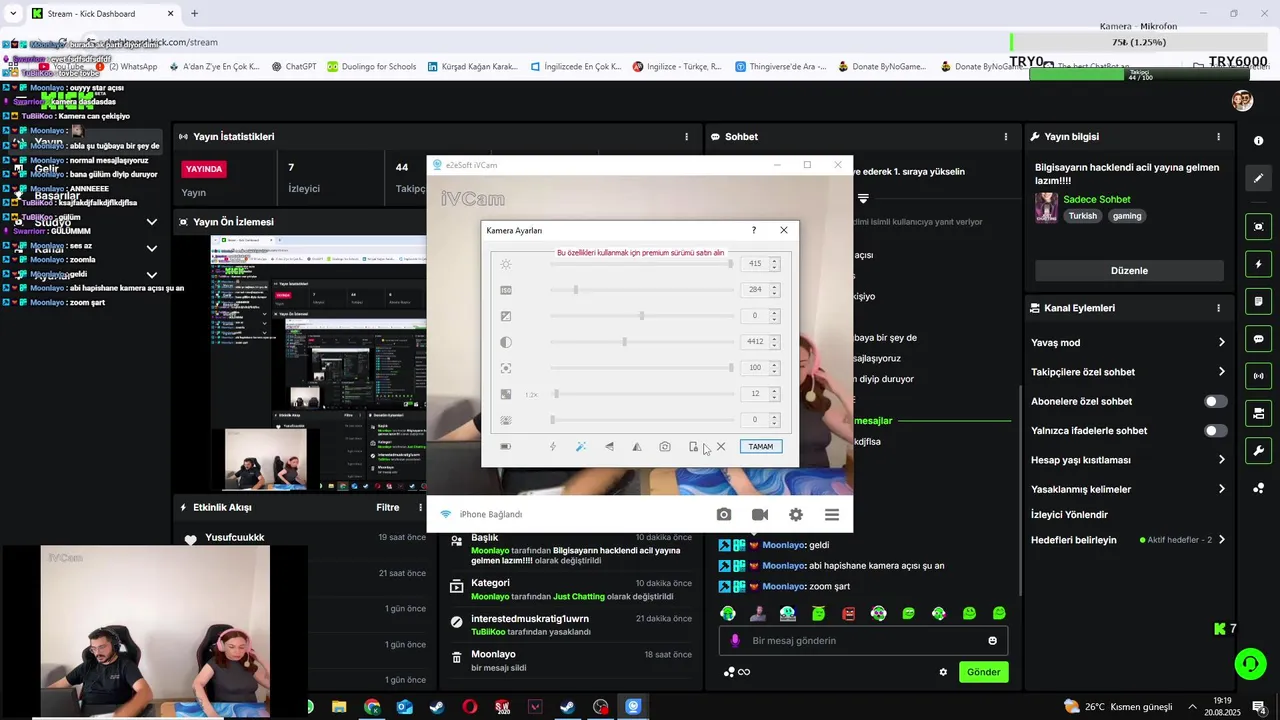Open Windows notification center icon
1280x720 pixels.
point(1258,707)
